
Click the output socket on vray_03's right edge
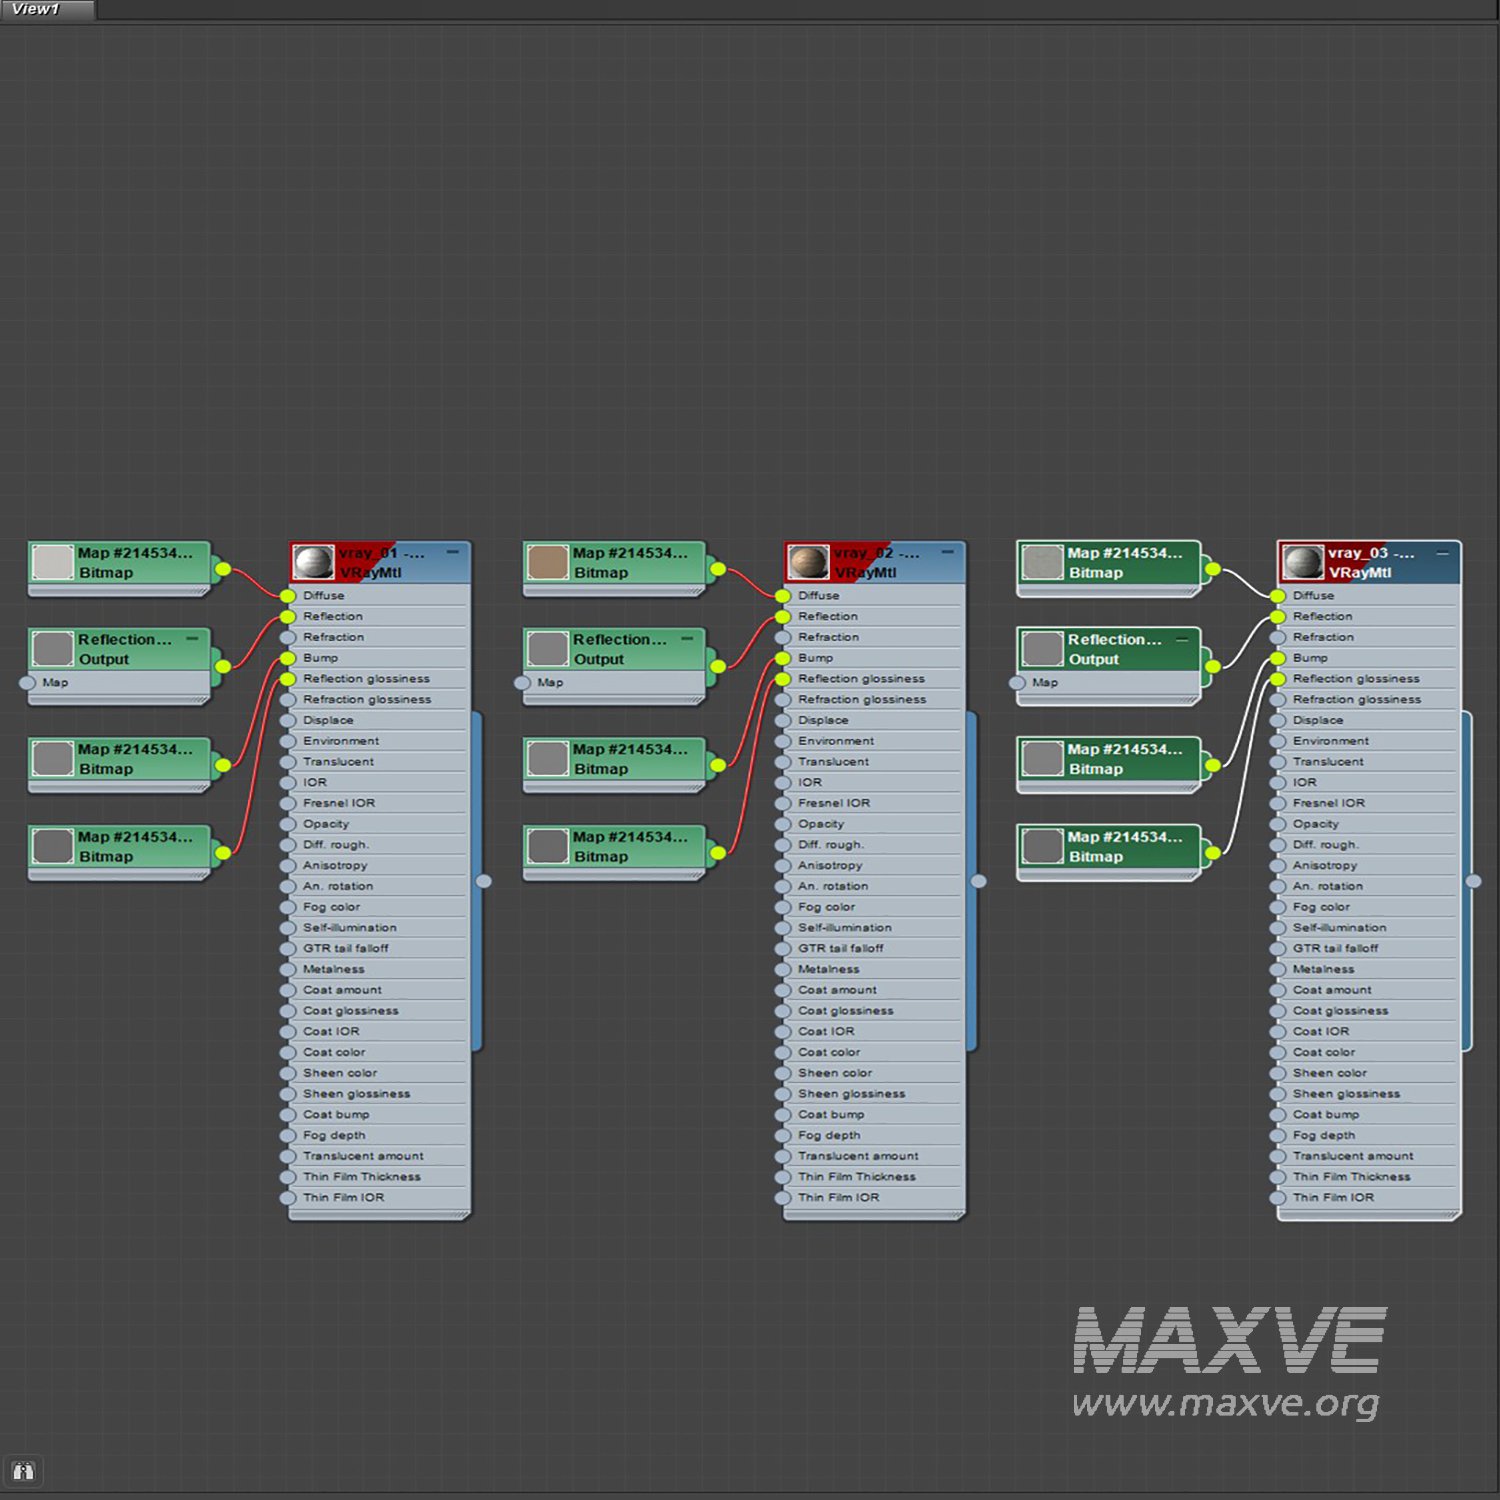point(1473,881)
